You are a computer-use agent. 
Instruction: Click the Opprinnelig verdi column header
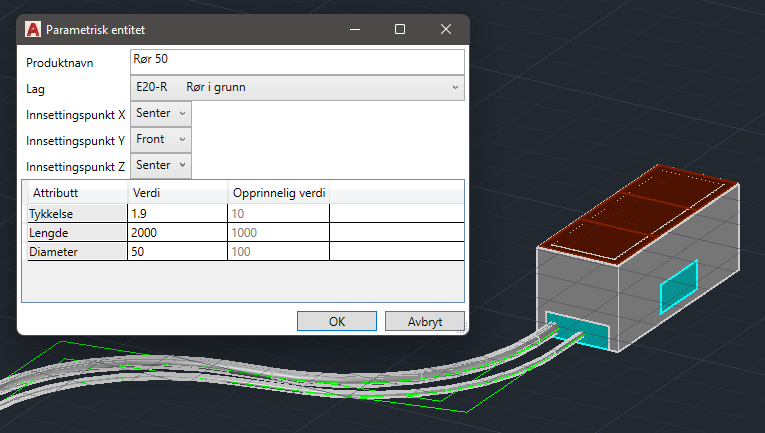tap(279, 192)
